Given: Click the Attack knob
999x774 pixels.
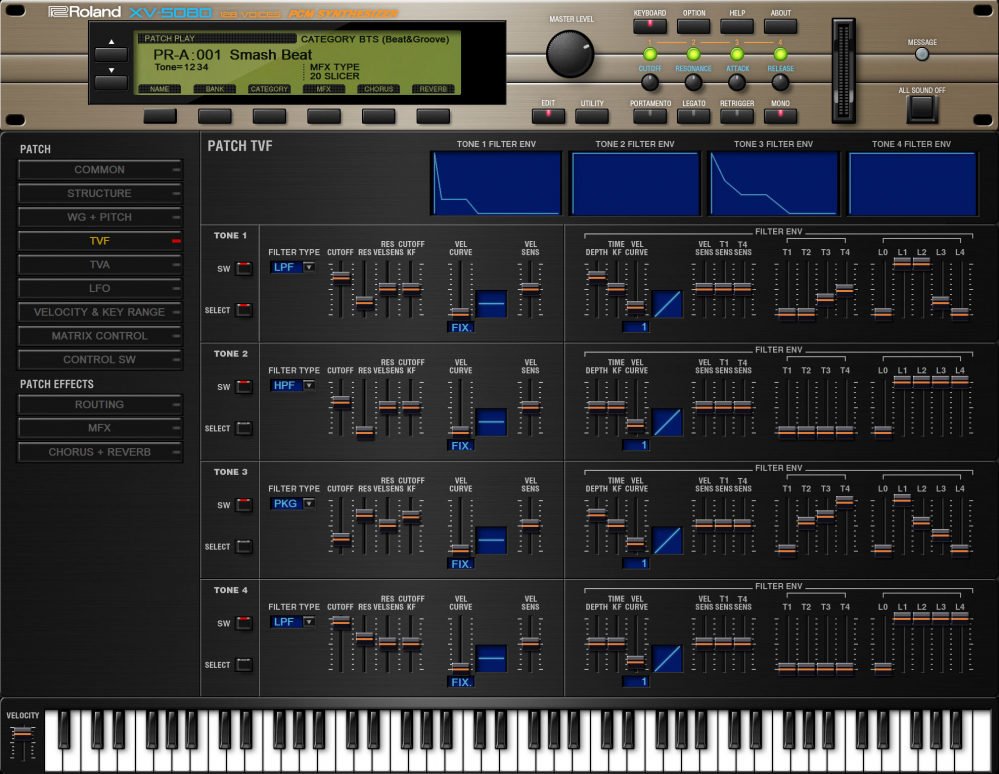Looking at the screenshot, I should pyautogui.click(x=737, y=82).
